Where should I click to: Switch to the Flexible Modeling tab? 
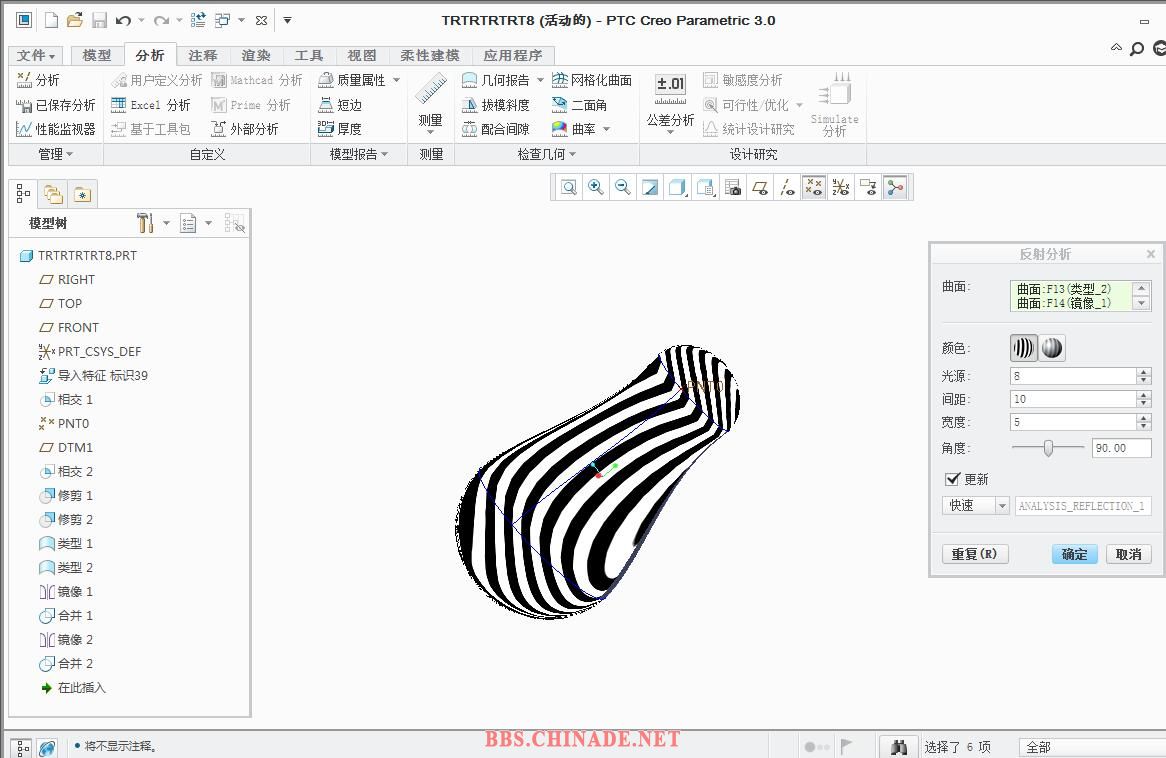coord(430,55)
